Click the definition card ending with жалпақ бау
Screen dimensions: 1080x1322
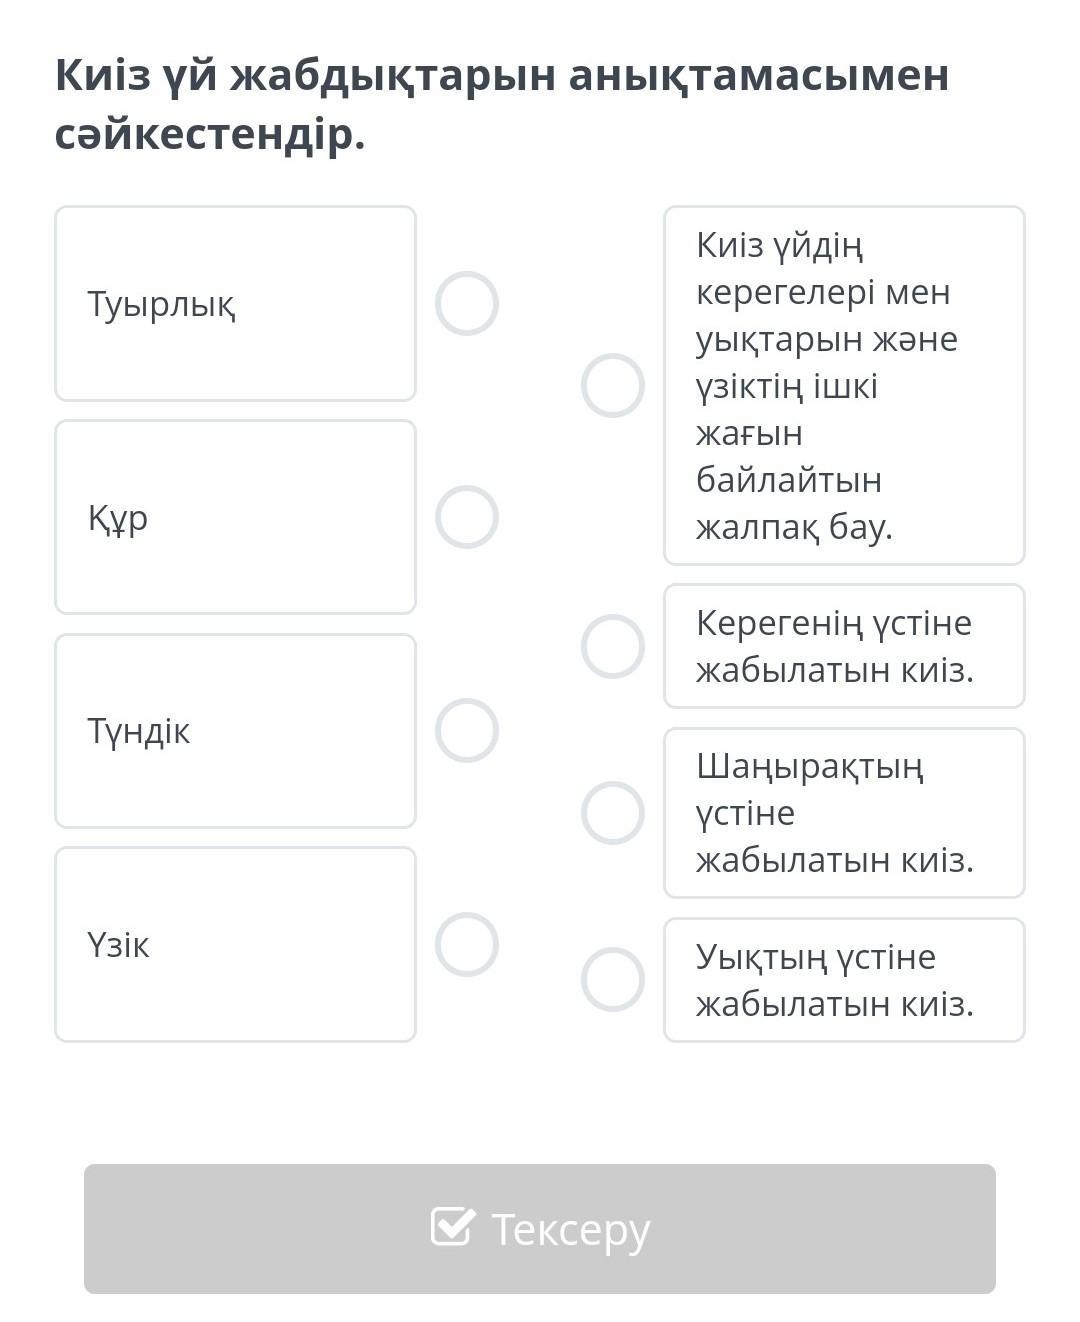pyautogui.click(x=844, y=385)
